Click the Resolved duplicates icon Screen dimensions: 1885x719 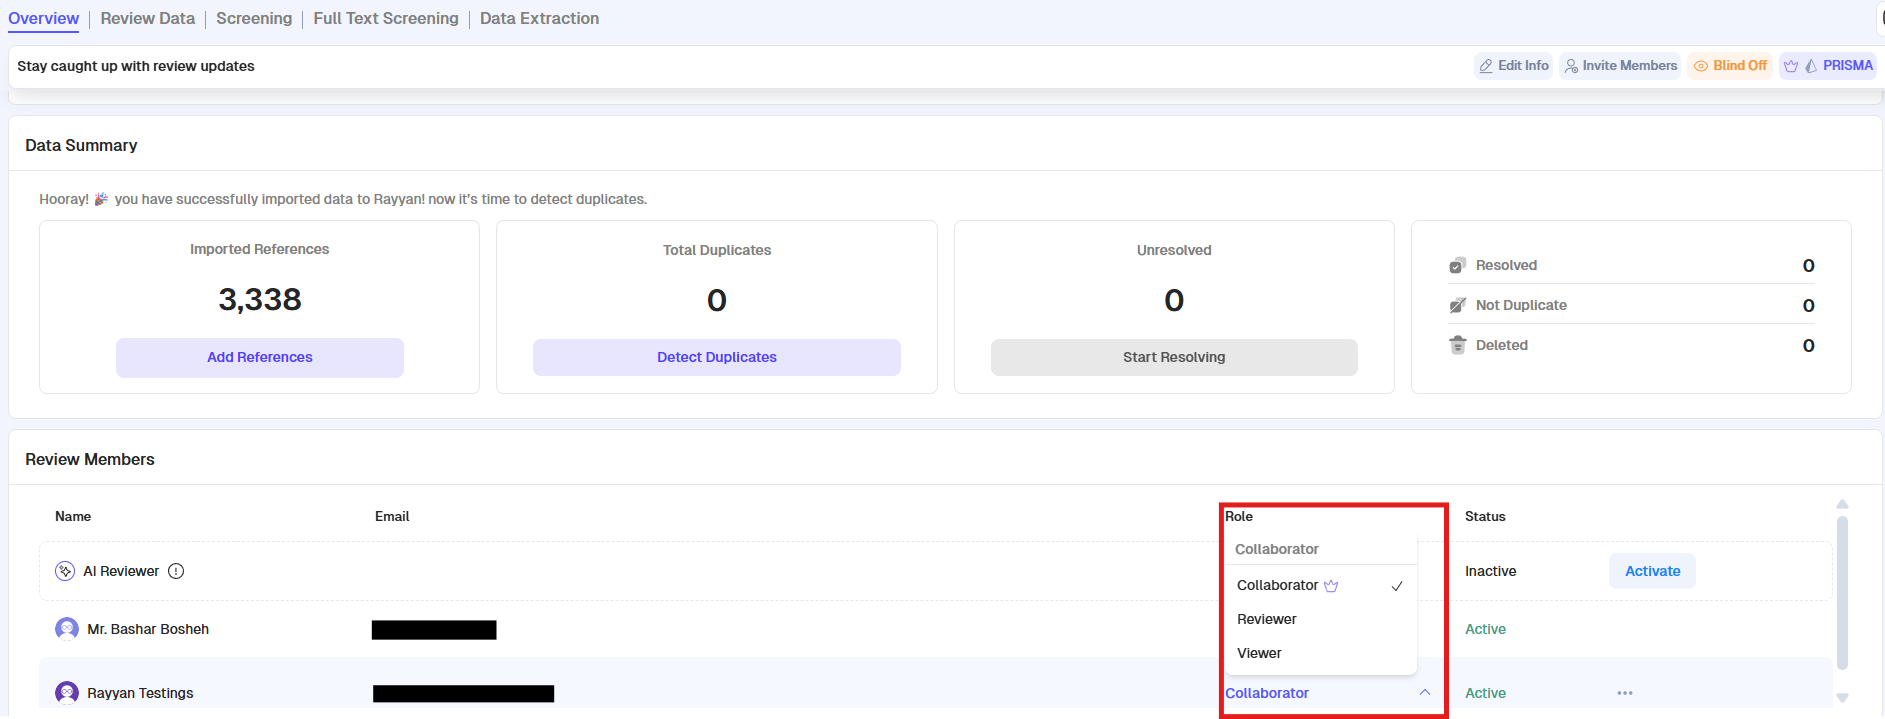[1457, 266]
